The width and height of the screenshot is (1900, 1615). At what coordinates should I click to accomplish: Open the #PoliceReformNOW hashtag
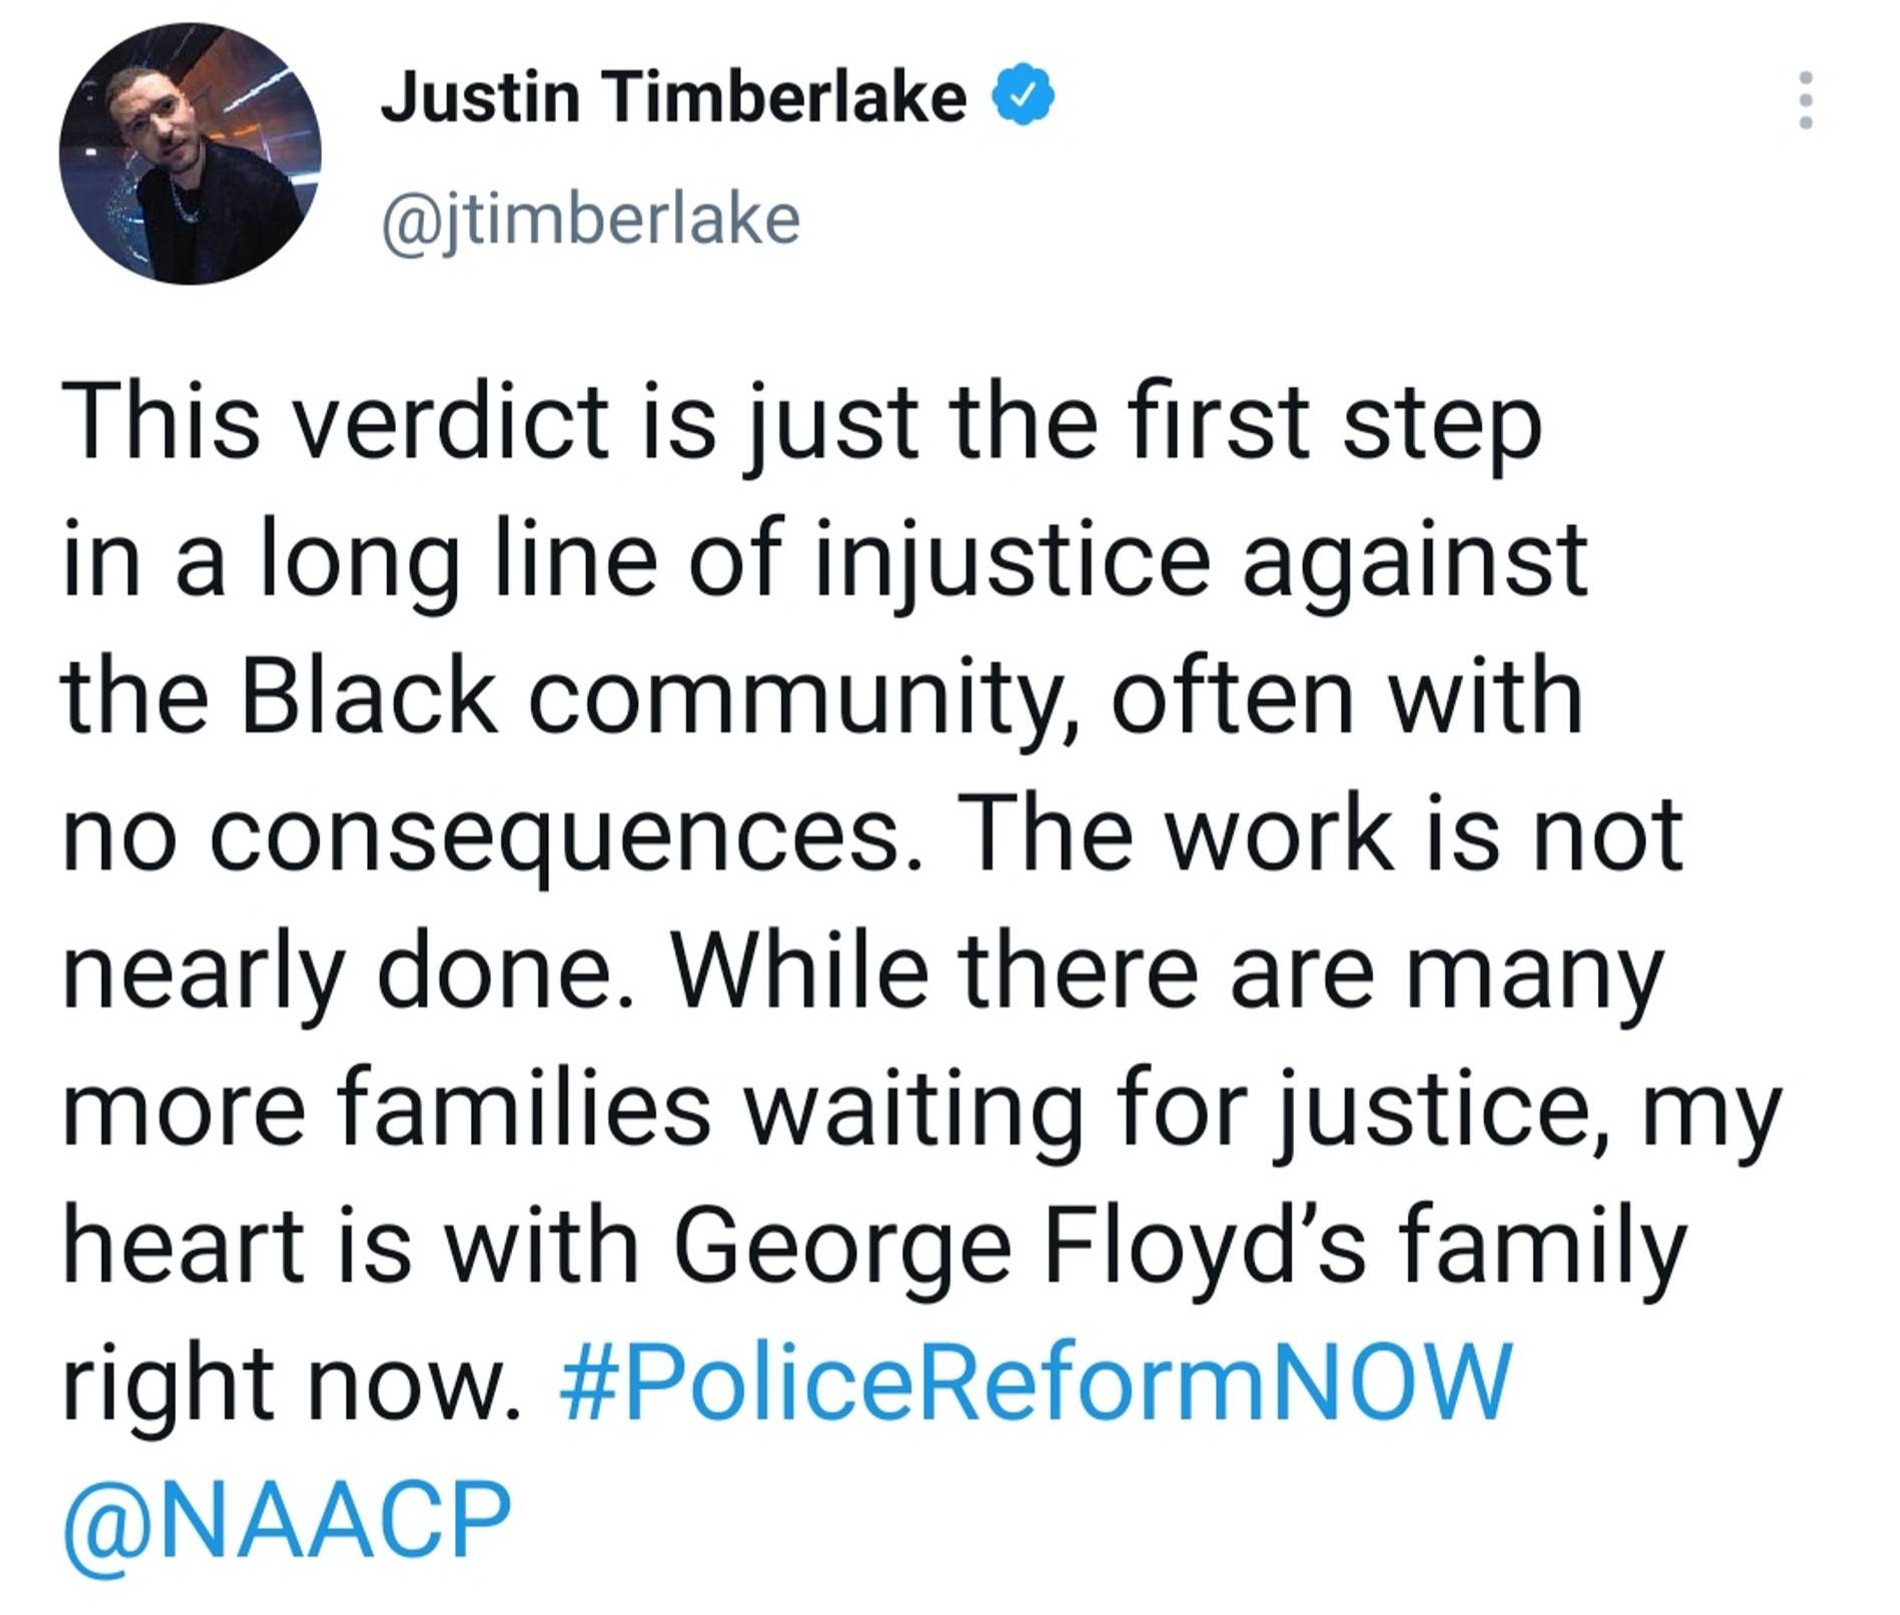[x=1035, y=1382]
